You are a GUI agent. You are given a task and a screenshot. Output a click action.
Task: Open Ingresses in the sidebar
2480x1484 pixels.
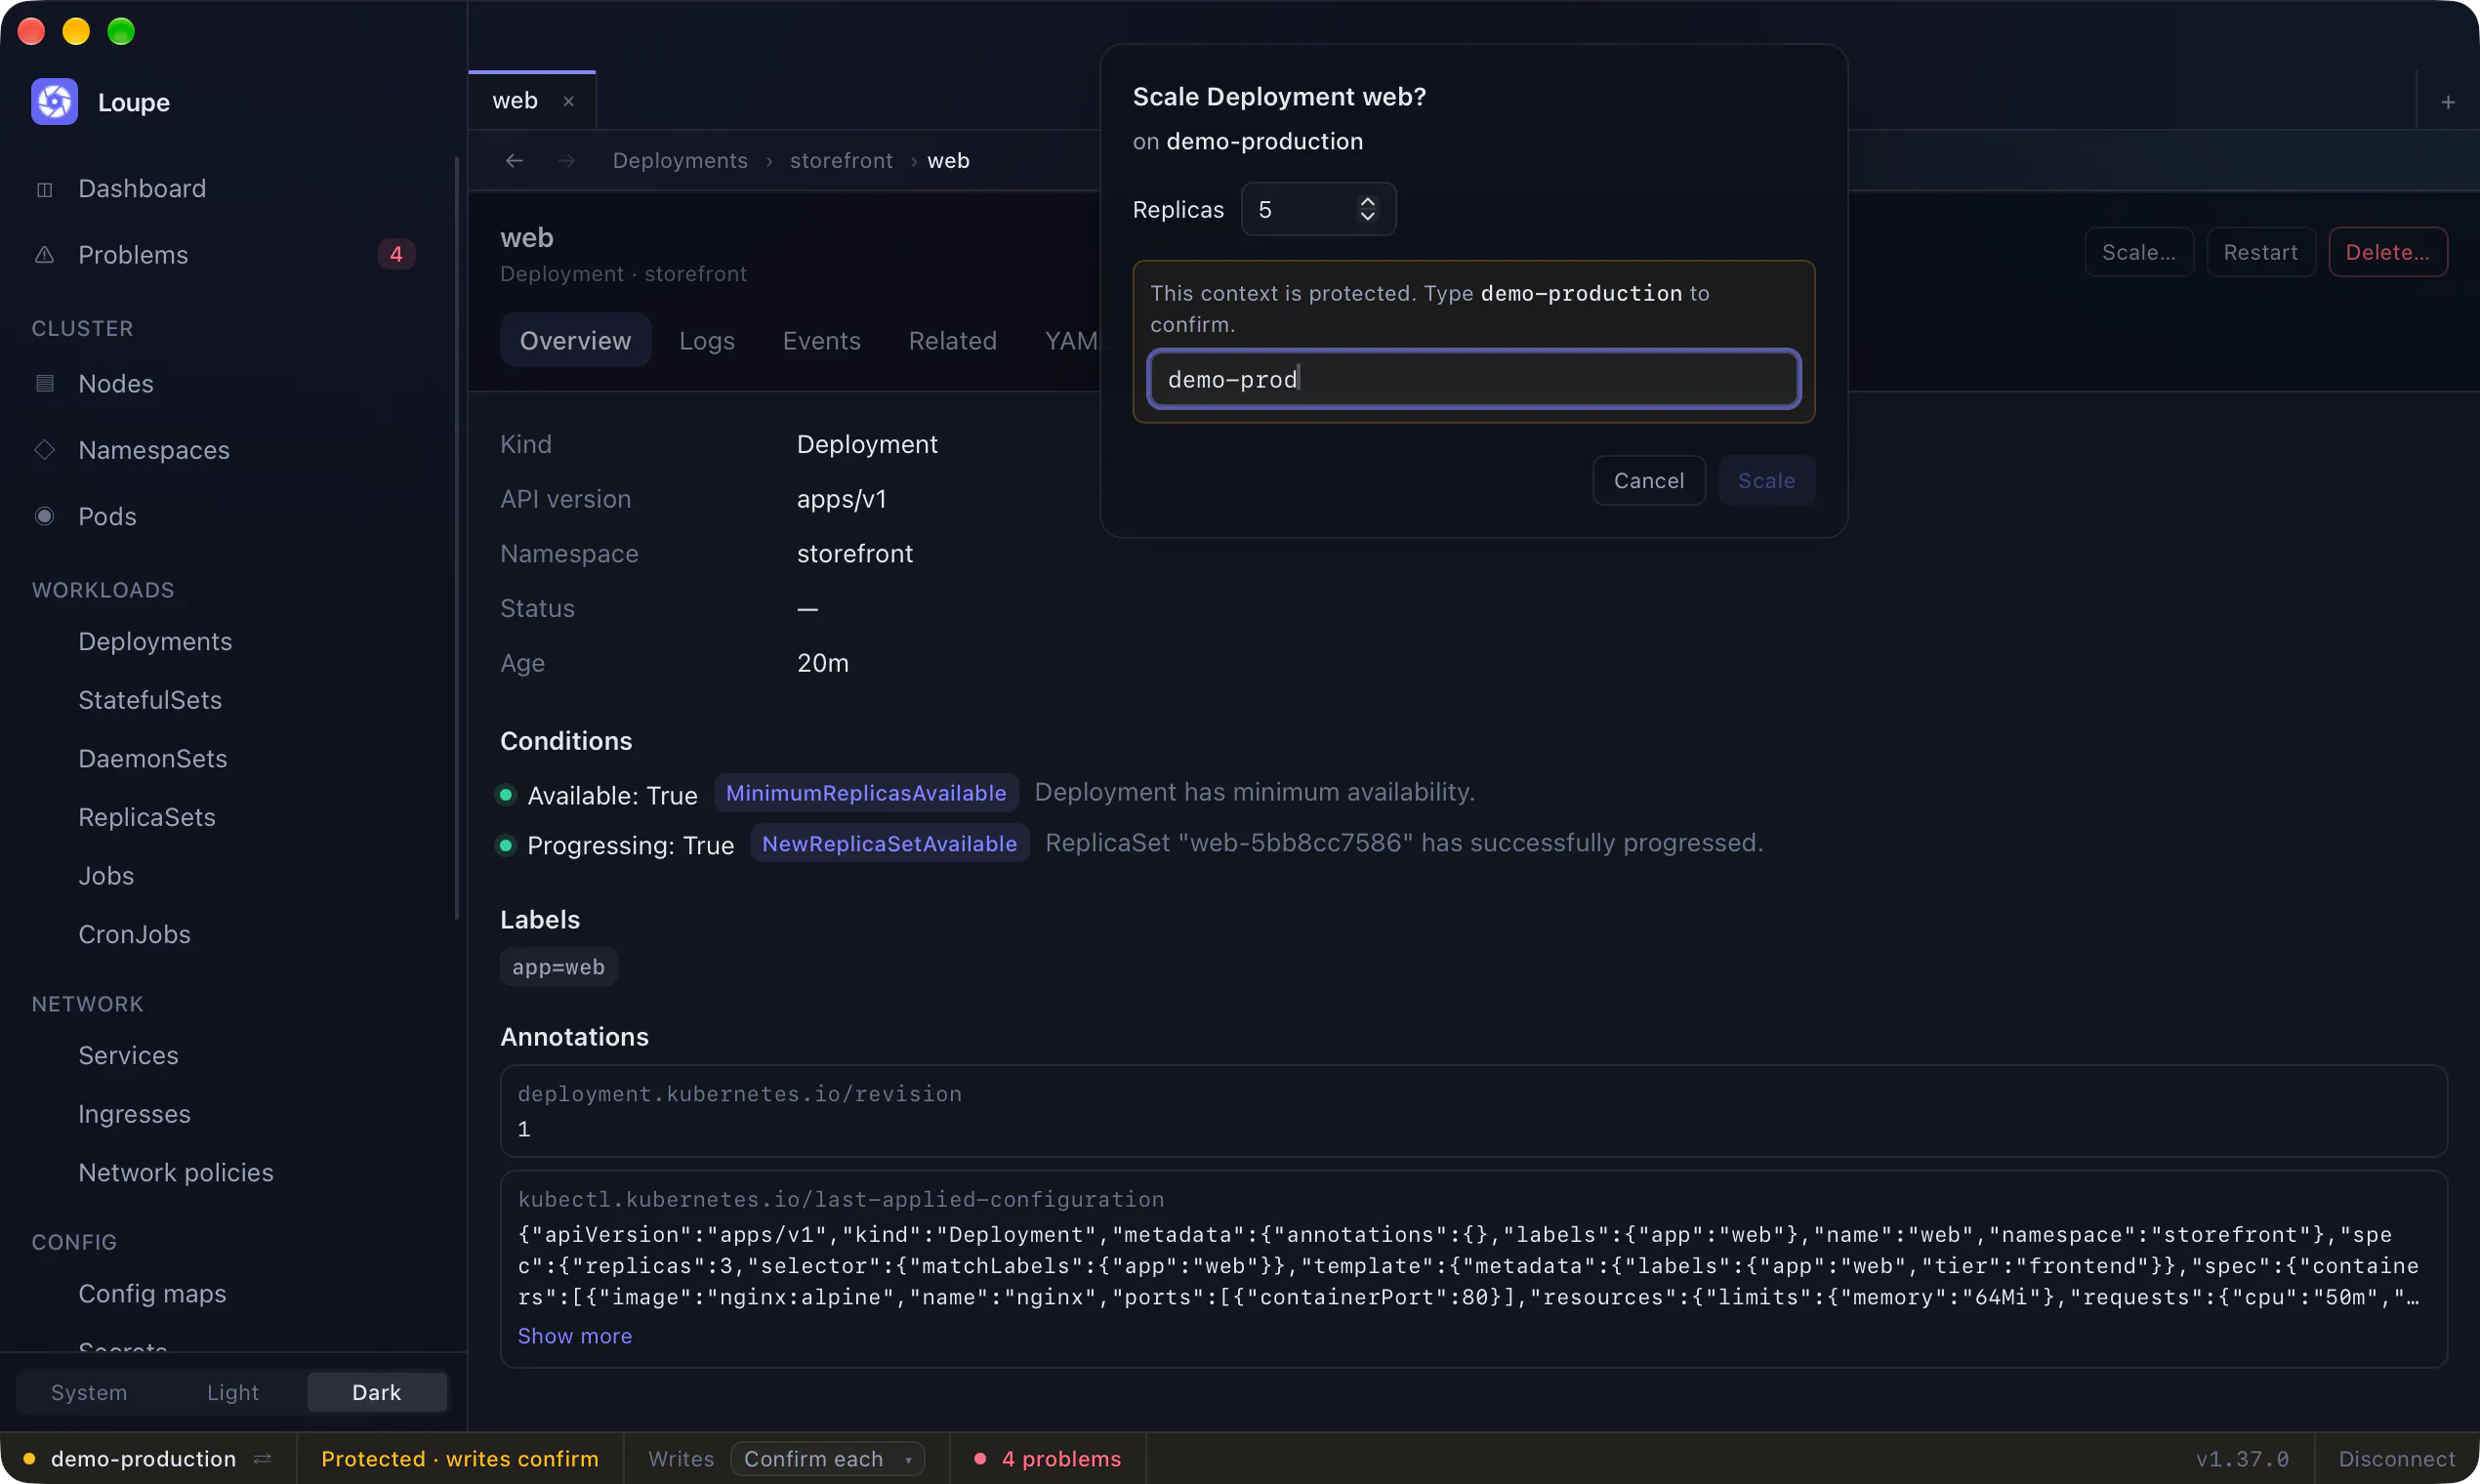[x=135, y=1114]
